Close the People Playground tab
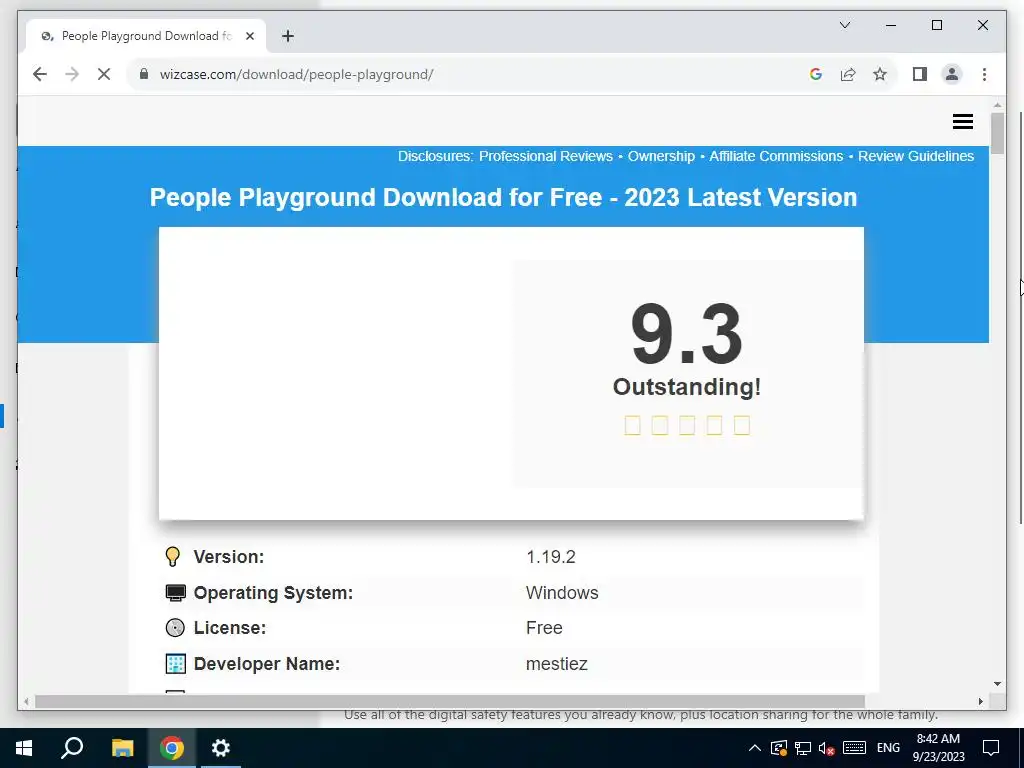1024x768 pixels. (249, 37)
